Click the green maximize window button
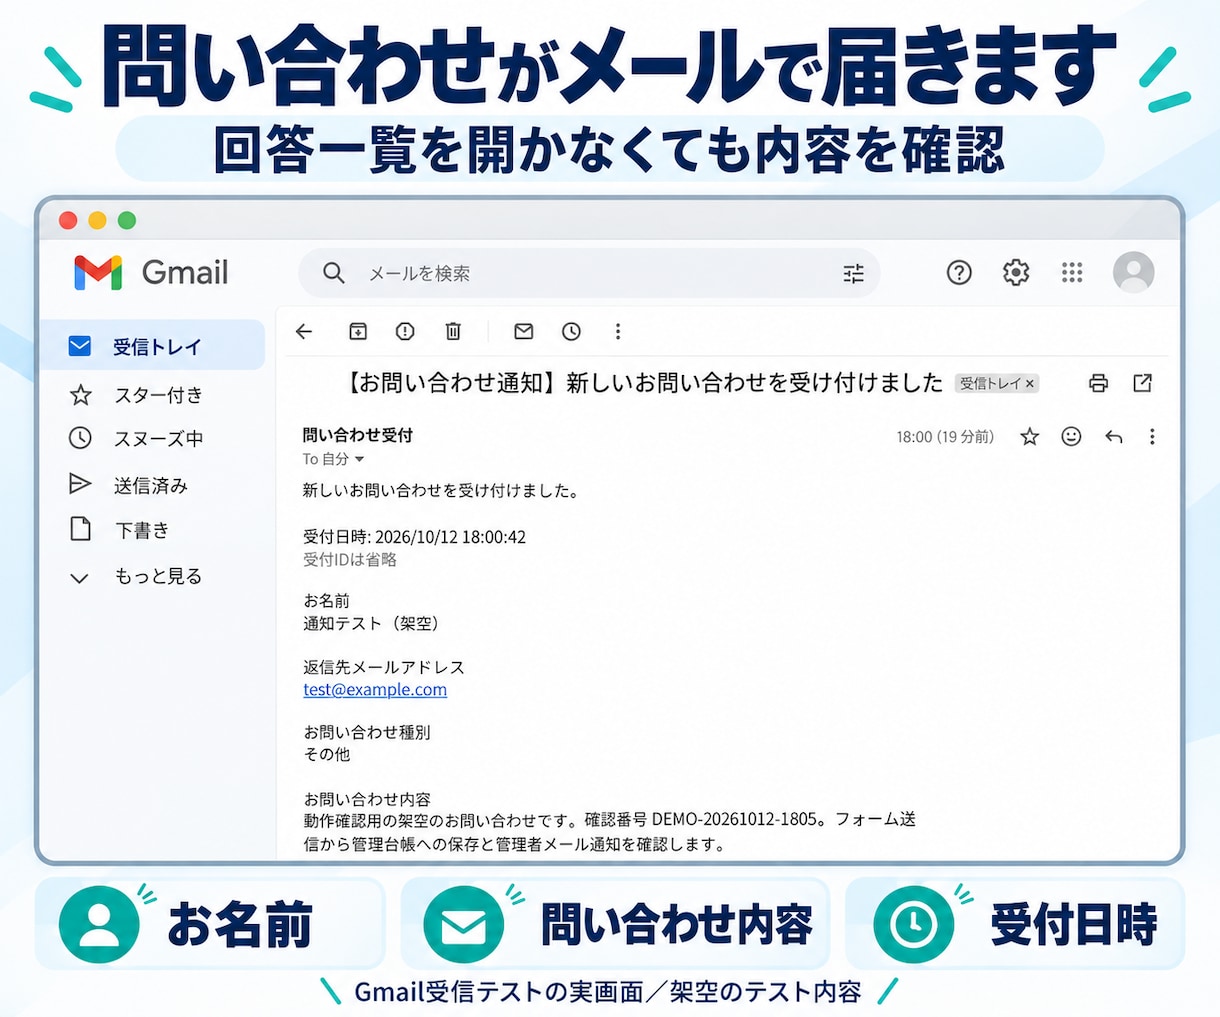The height and width of the screenshot is (1017, 1220). [x=127, y=220]
